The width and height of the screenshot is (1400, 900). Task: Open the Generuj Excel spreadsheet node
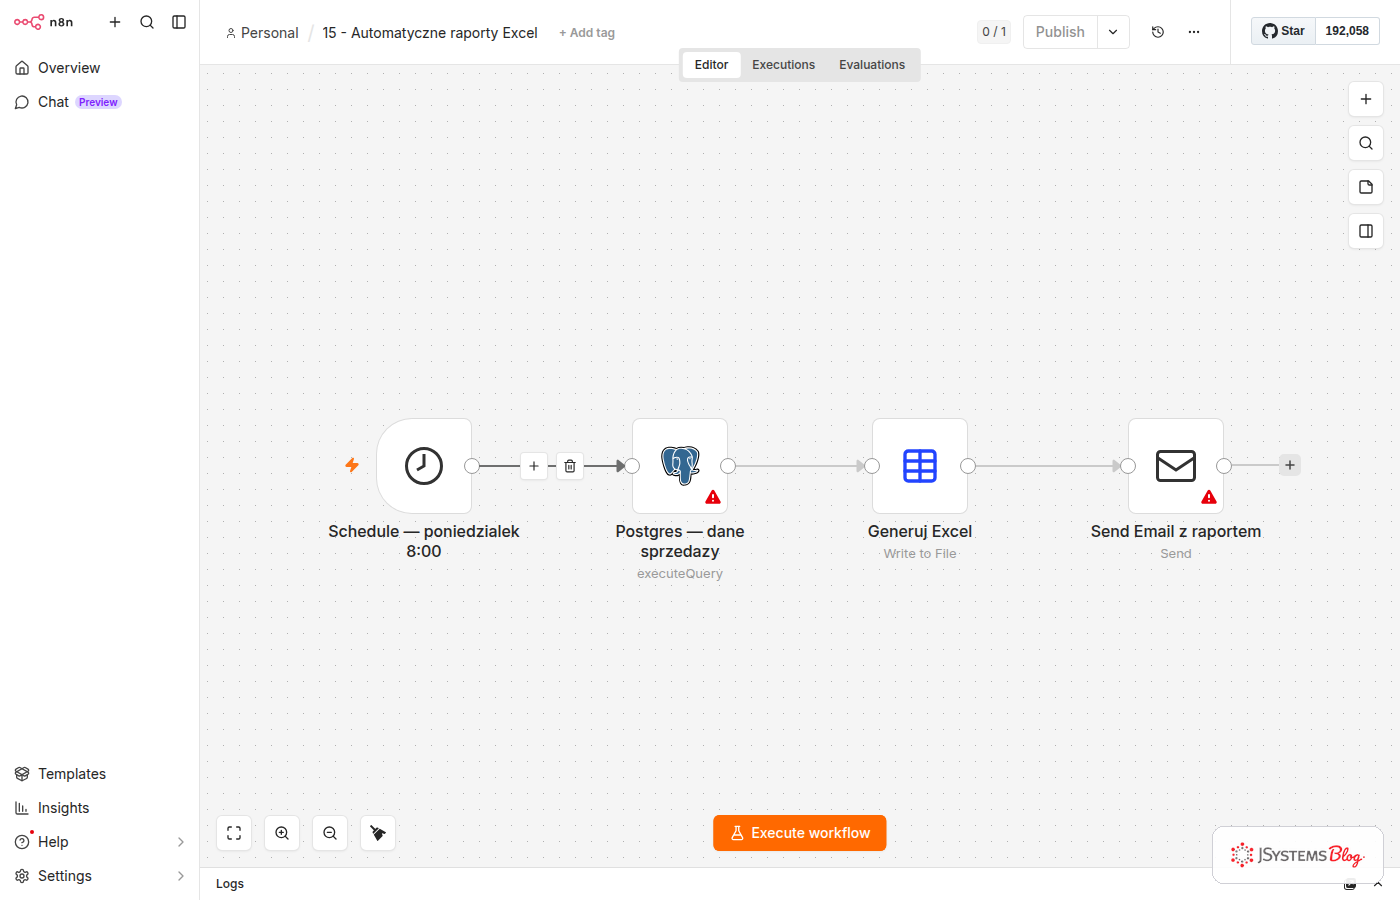pyautogui.click(x=920, y=466)
